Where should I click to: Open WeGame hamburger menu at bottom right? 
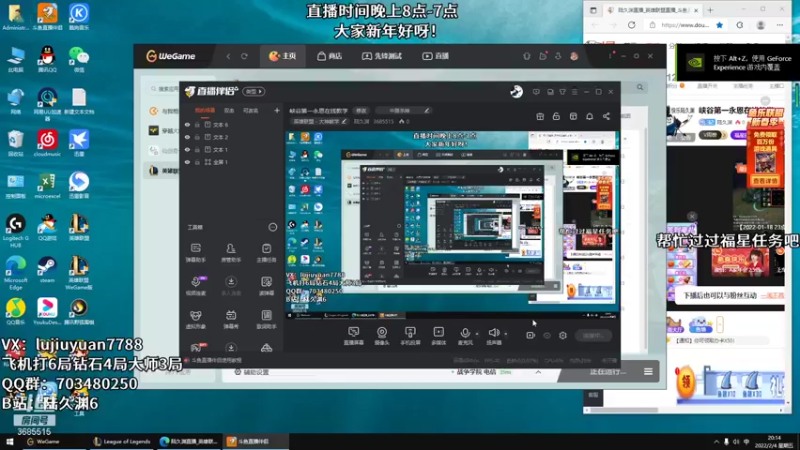pyautogui.click(x=648, y=372)
